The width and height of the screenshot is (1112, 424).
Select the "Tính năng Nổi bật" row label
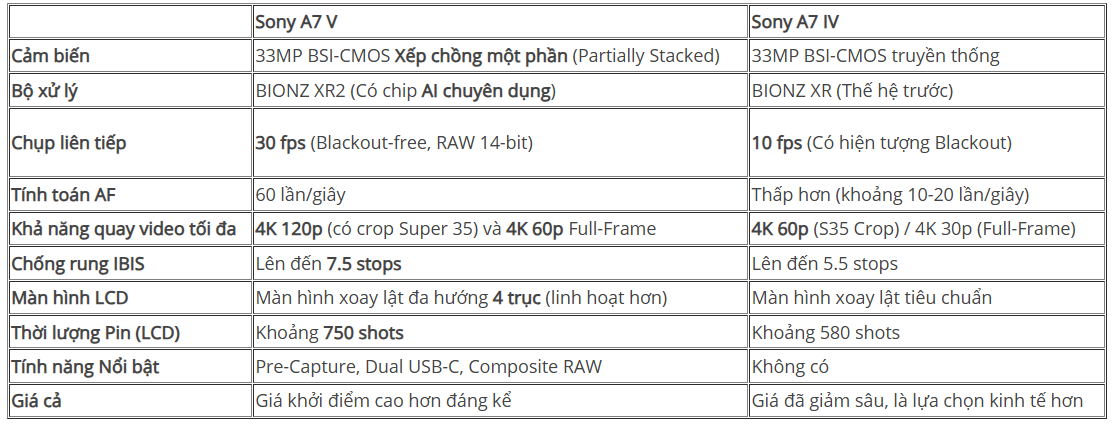[85, 367]
